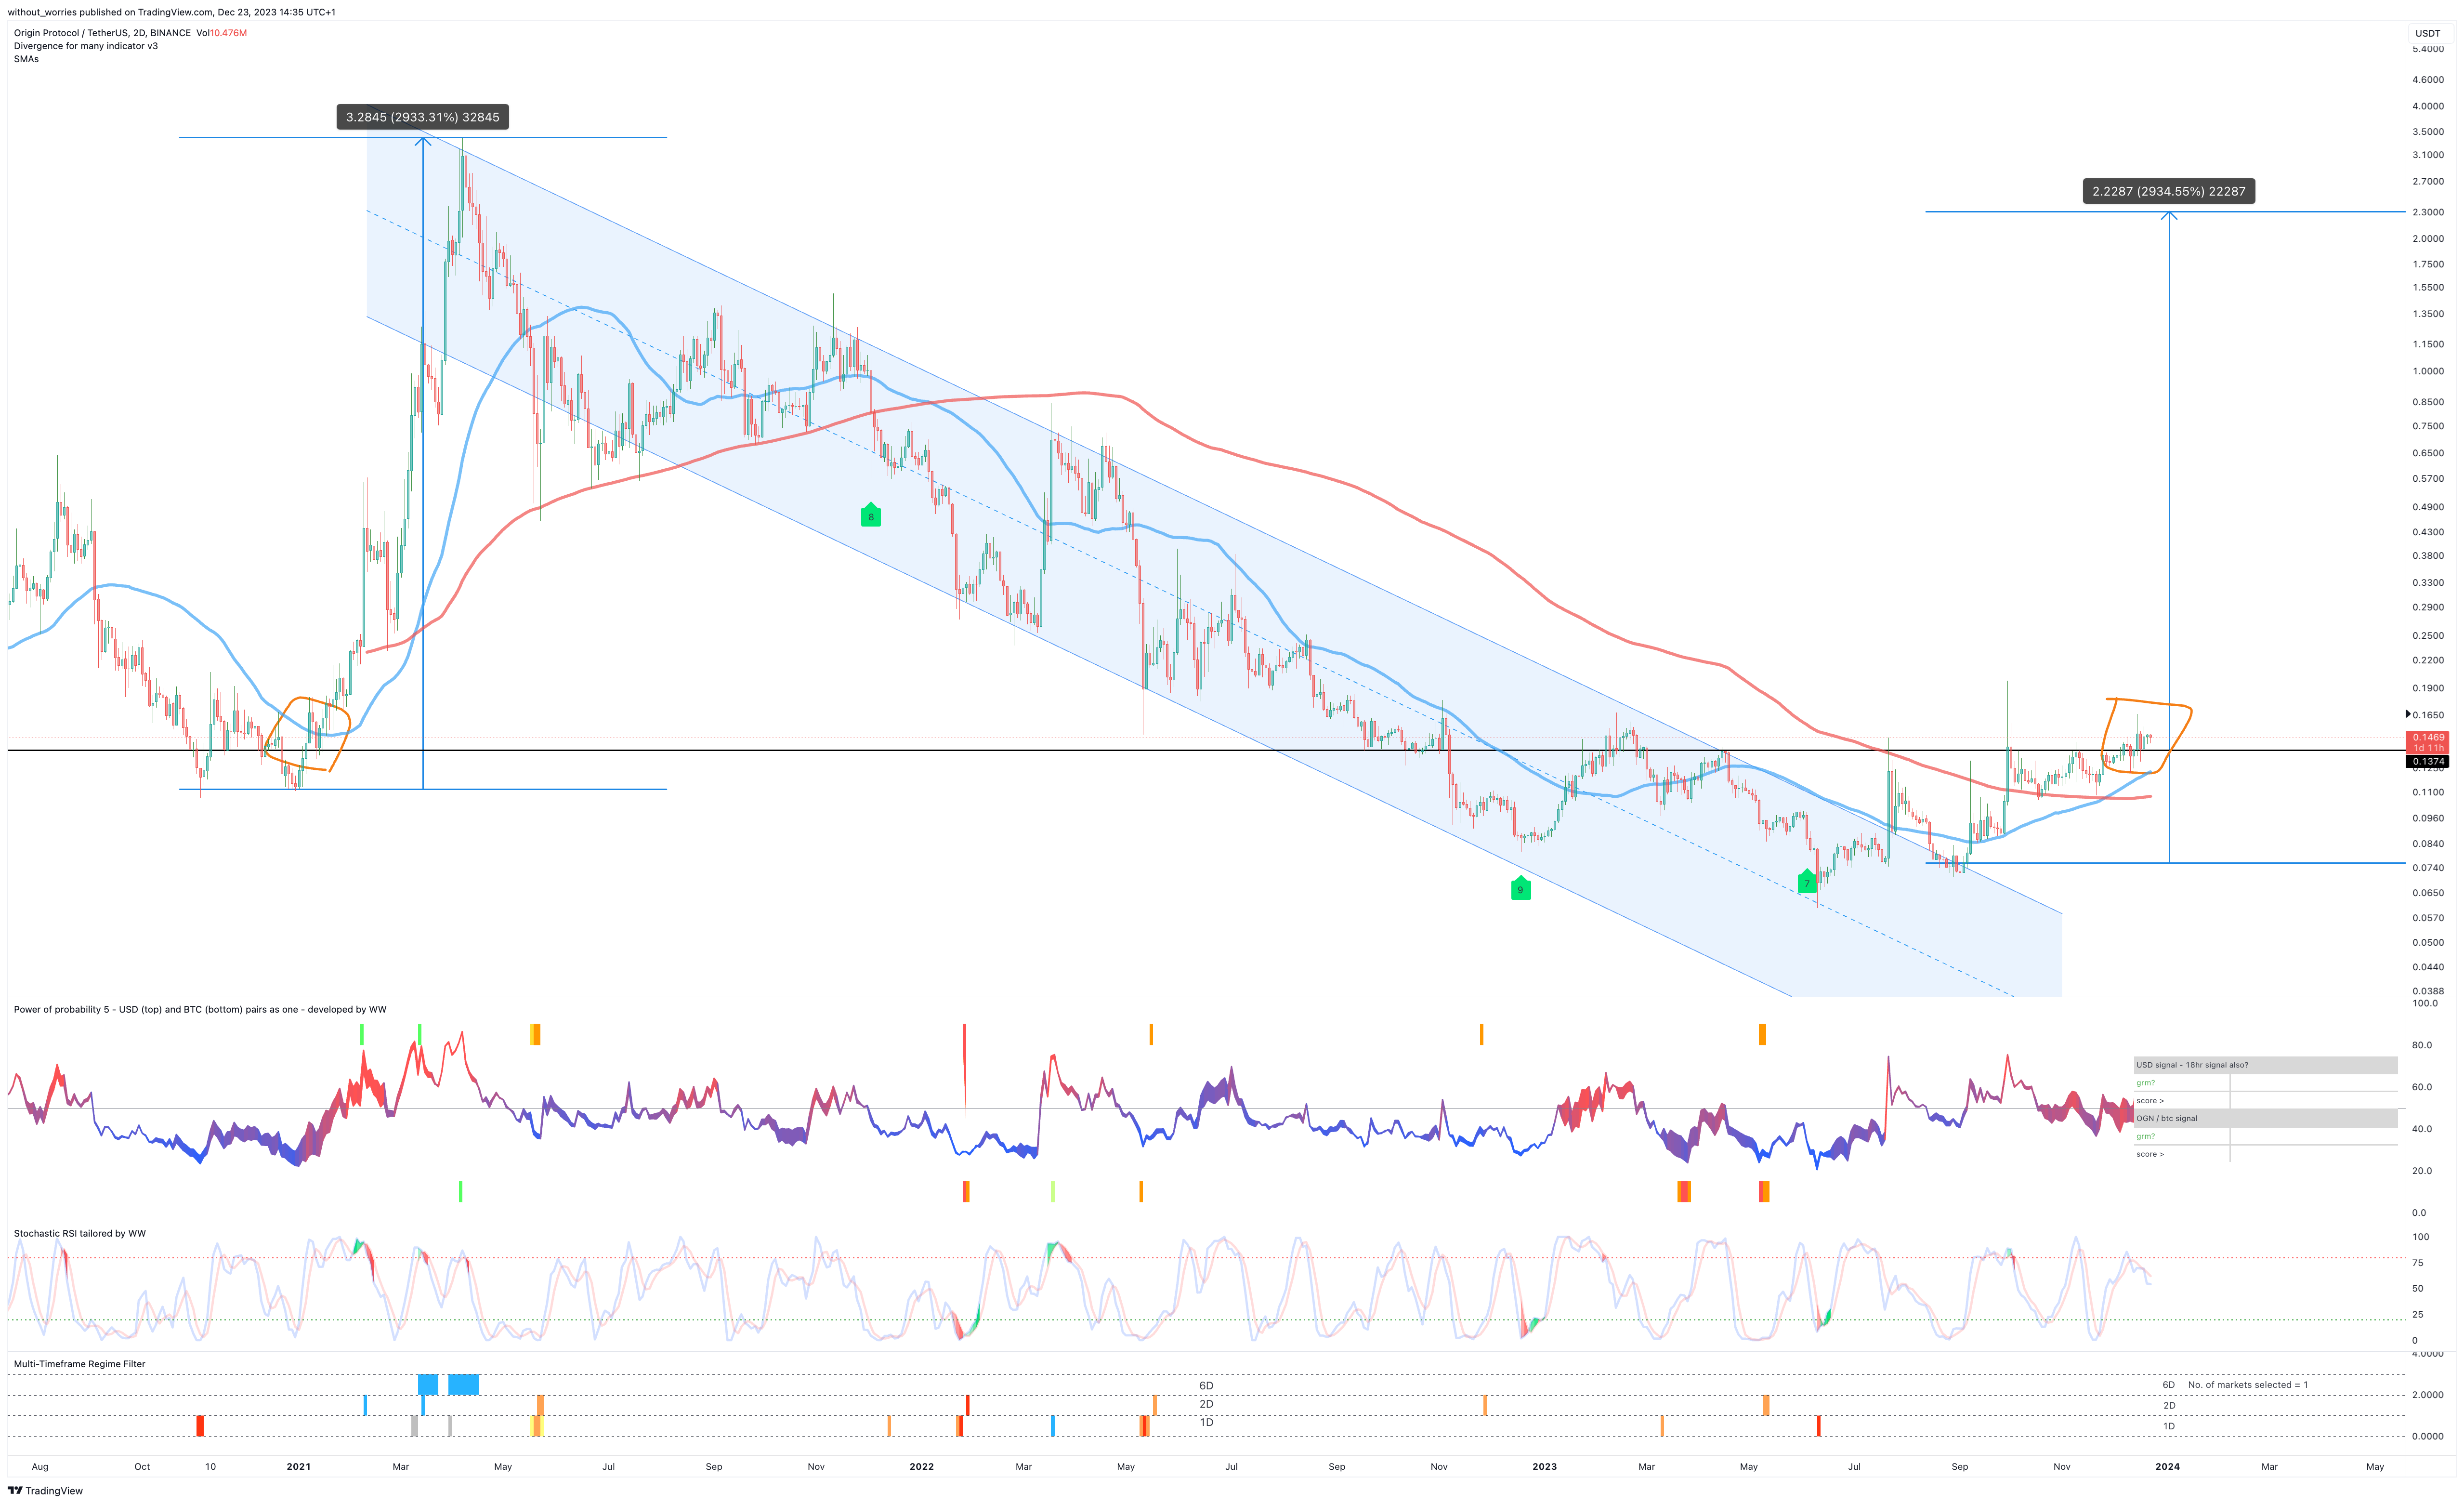Click the black arrow beside 0.1650 price
This screenshot has height=1504, width=2464.
[x=2408, y=714]
